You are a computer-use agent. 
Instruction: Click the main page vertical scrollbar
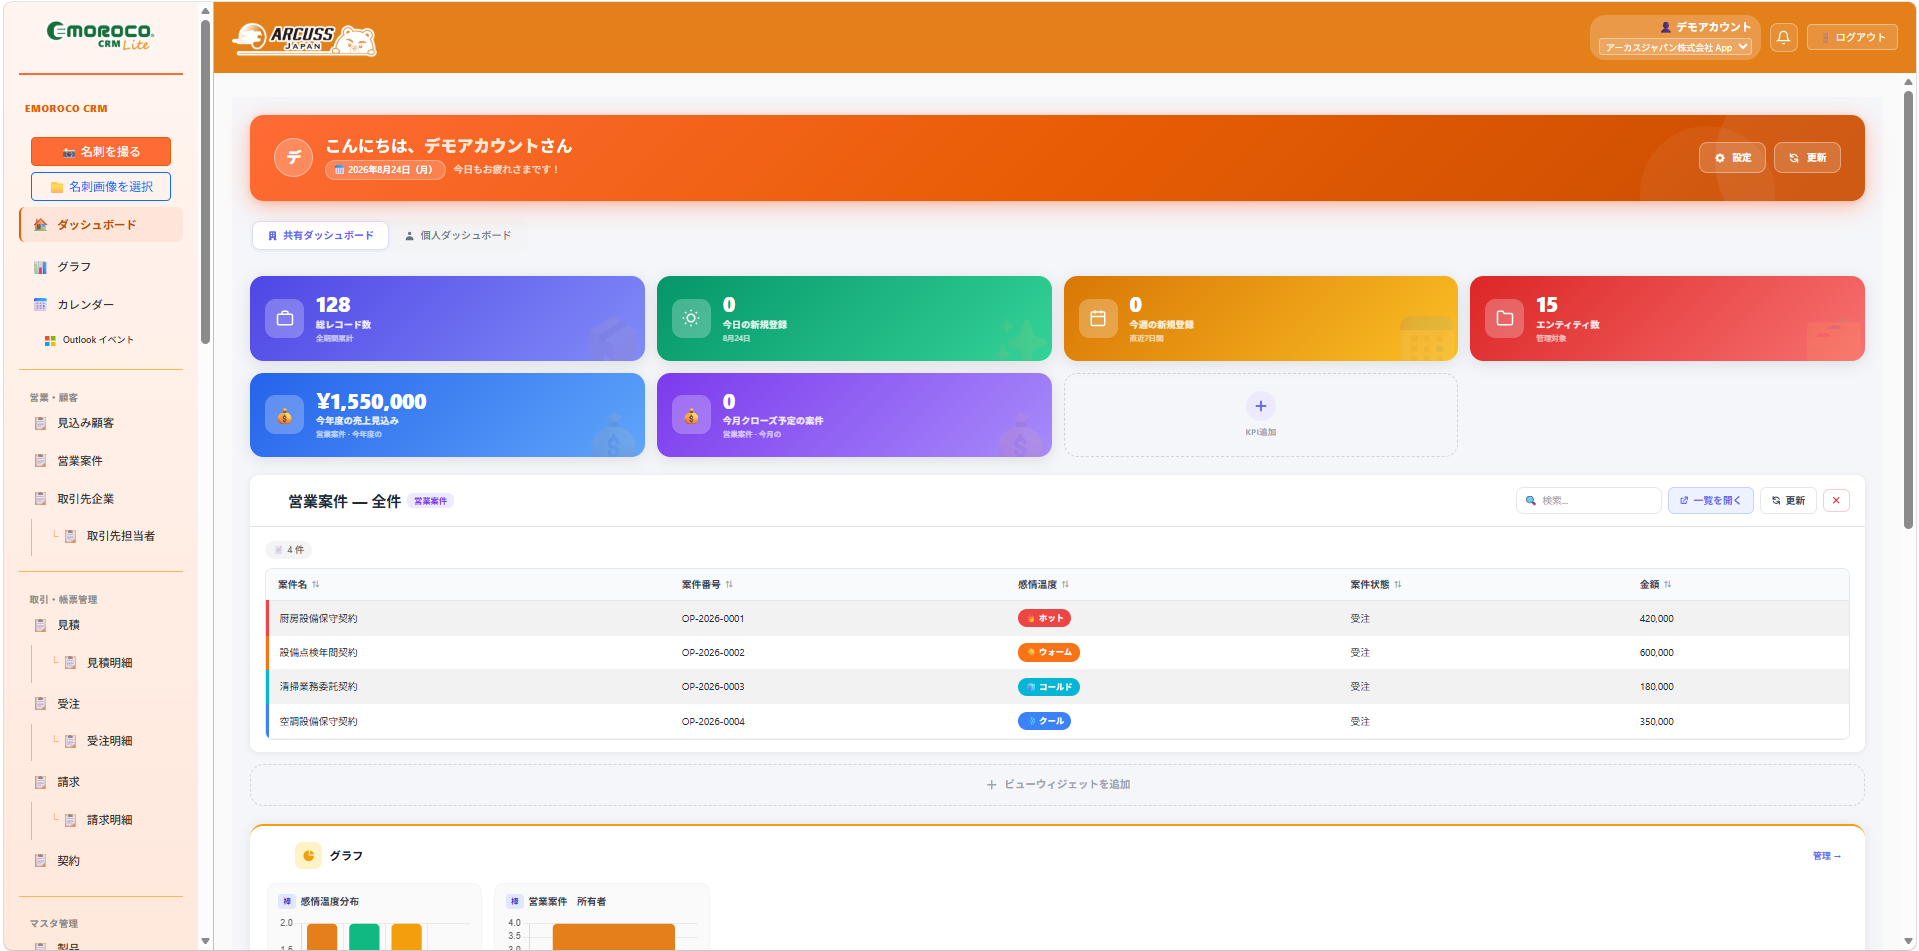(x=1908, y=310)
